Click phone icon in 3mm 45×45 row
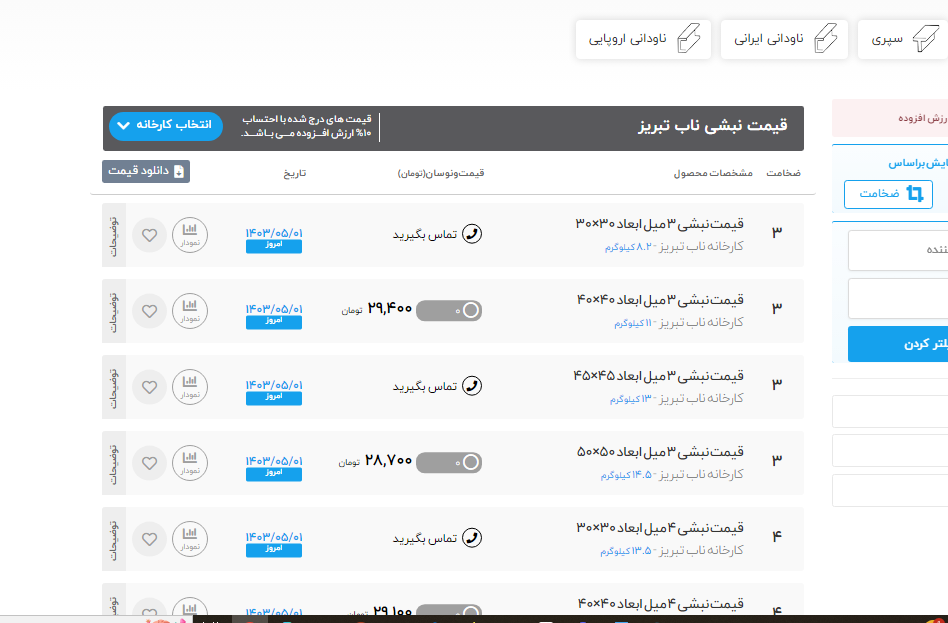Viewport: 948px width, 623px height. pyautogui.click(x=472, y=386)
